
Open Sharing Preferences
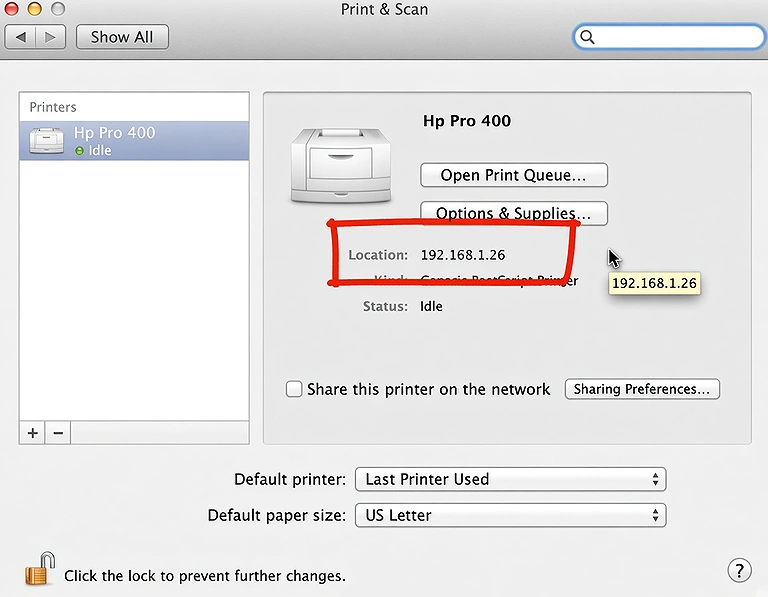642,389
